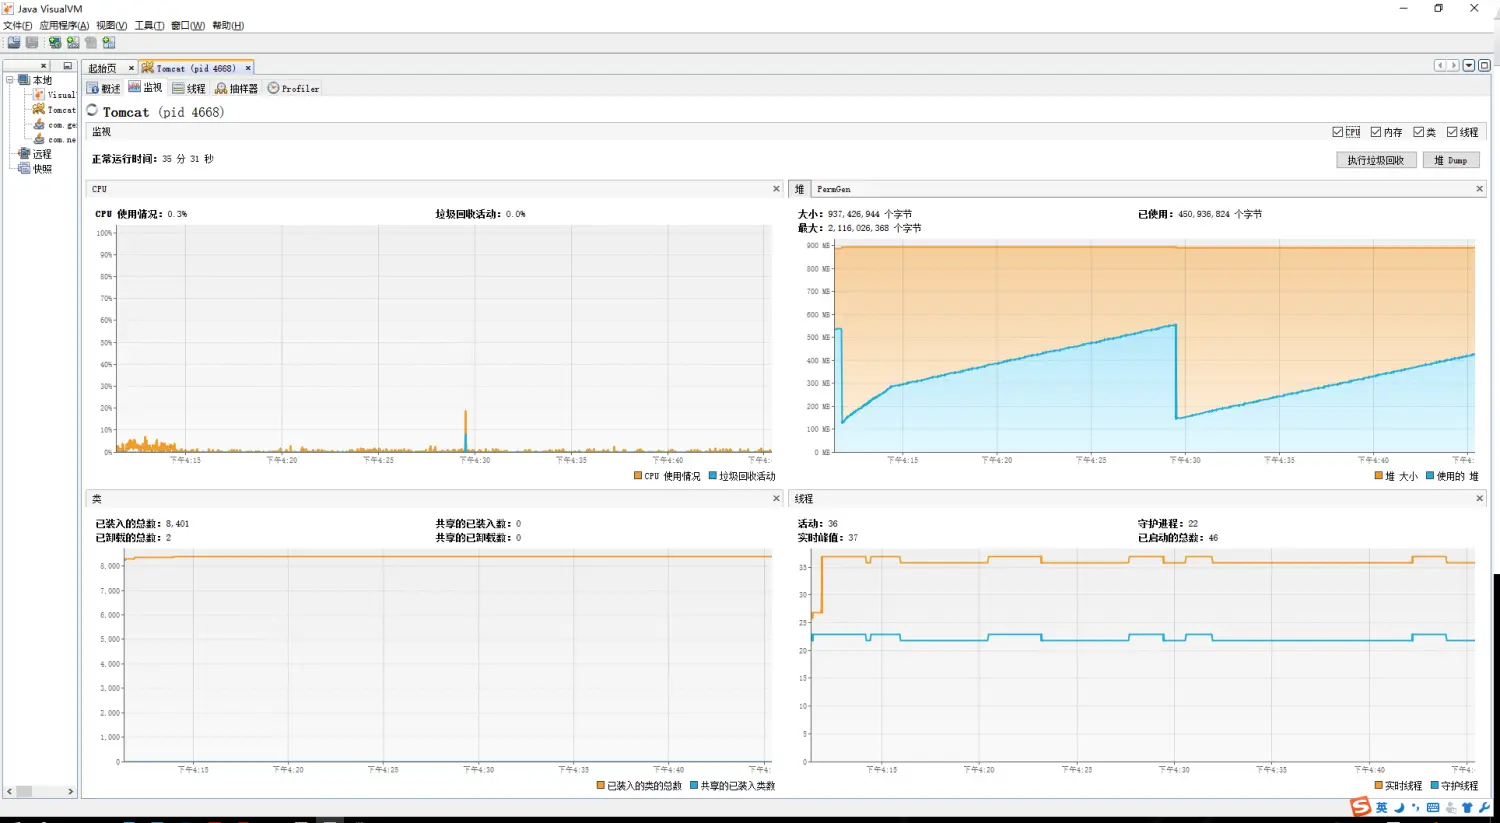
Task: Open the document list dropdown arrow
Action: [x=1469, y=65]
